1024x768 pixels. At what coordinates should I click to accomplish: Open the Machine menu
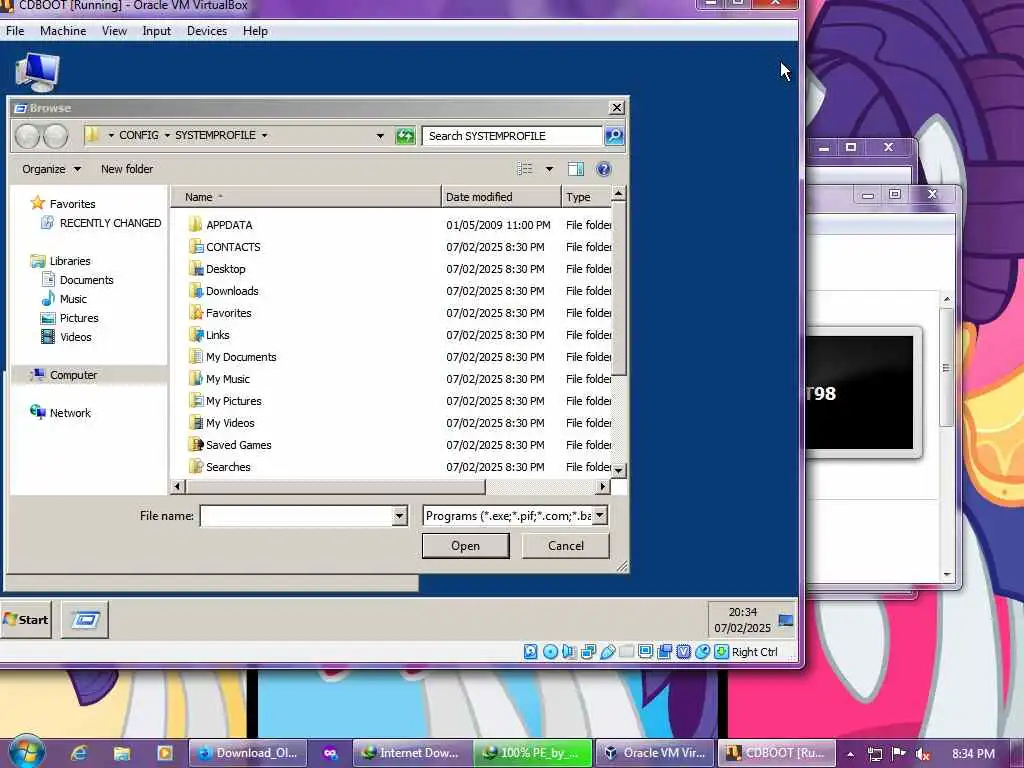point(63,31)
